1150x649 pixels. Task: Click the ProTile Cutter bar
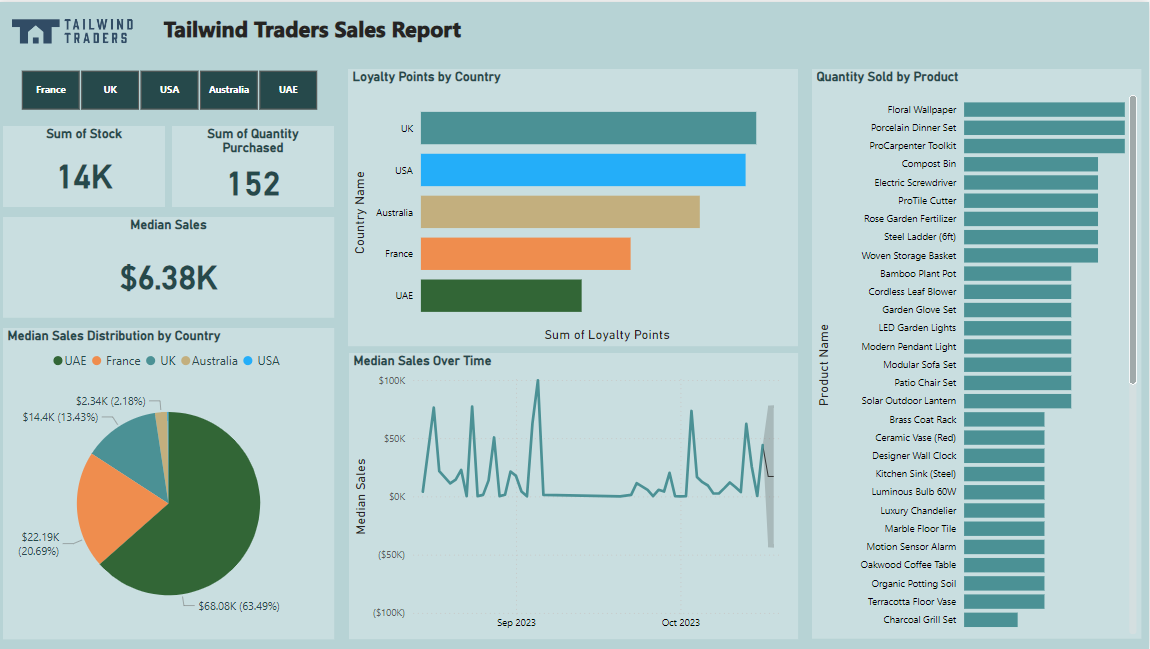tap(1031, 200)
